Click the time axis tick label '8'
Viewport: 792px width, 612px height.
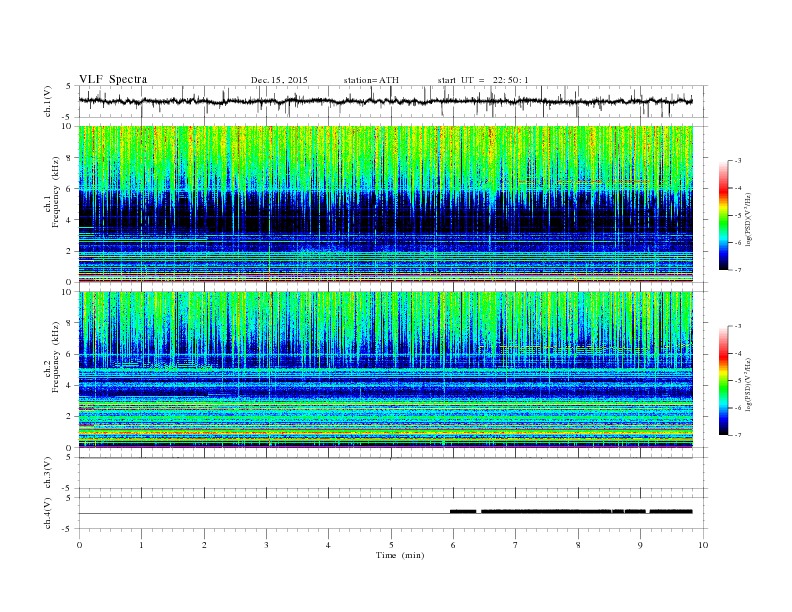tap(578, 545)
